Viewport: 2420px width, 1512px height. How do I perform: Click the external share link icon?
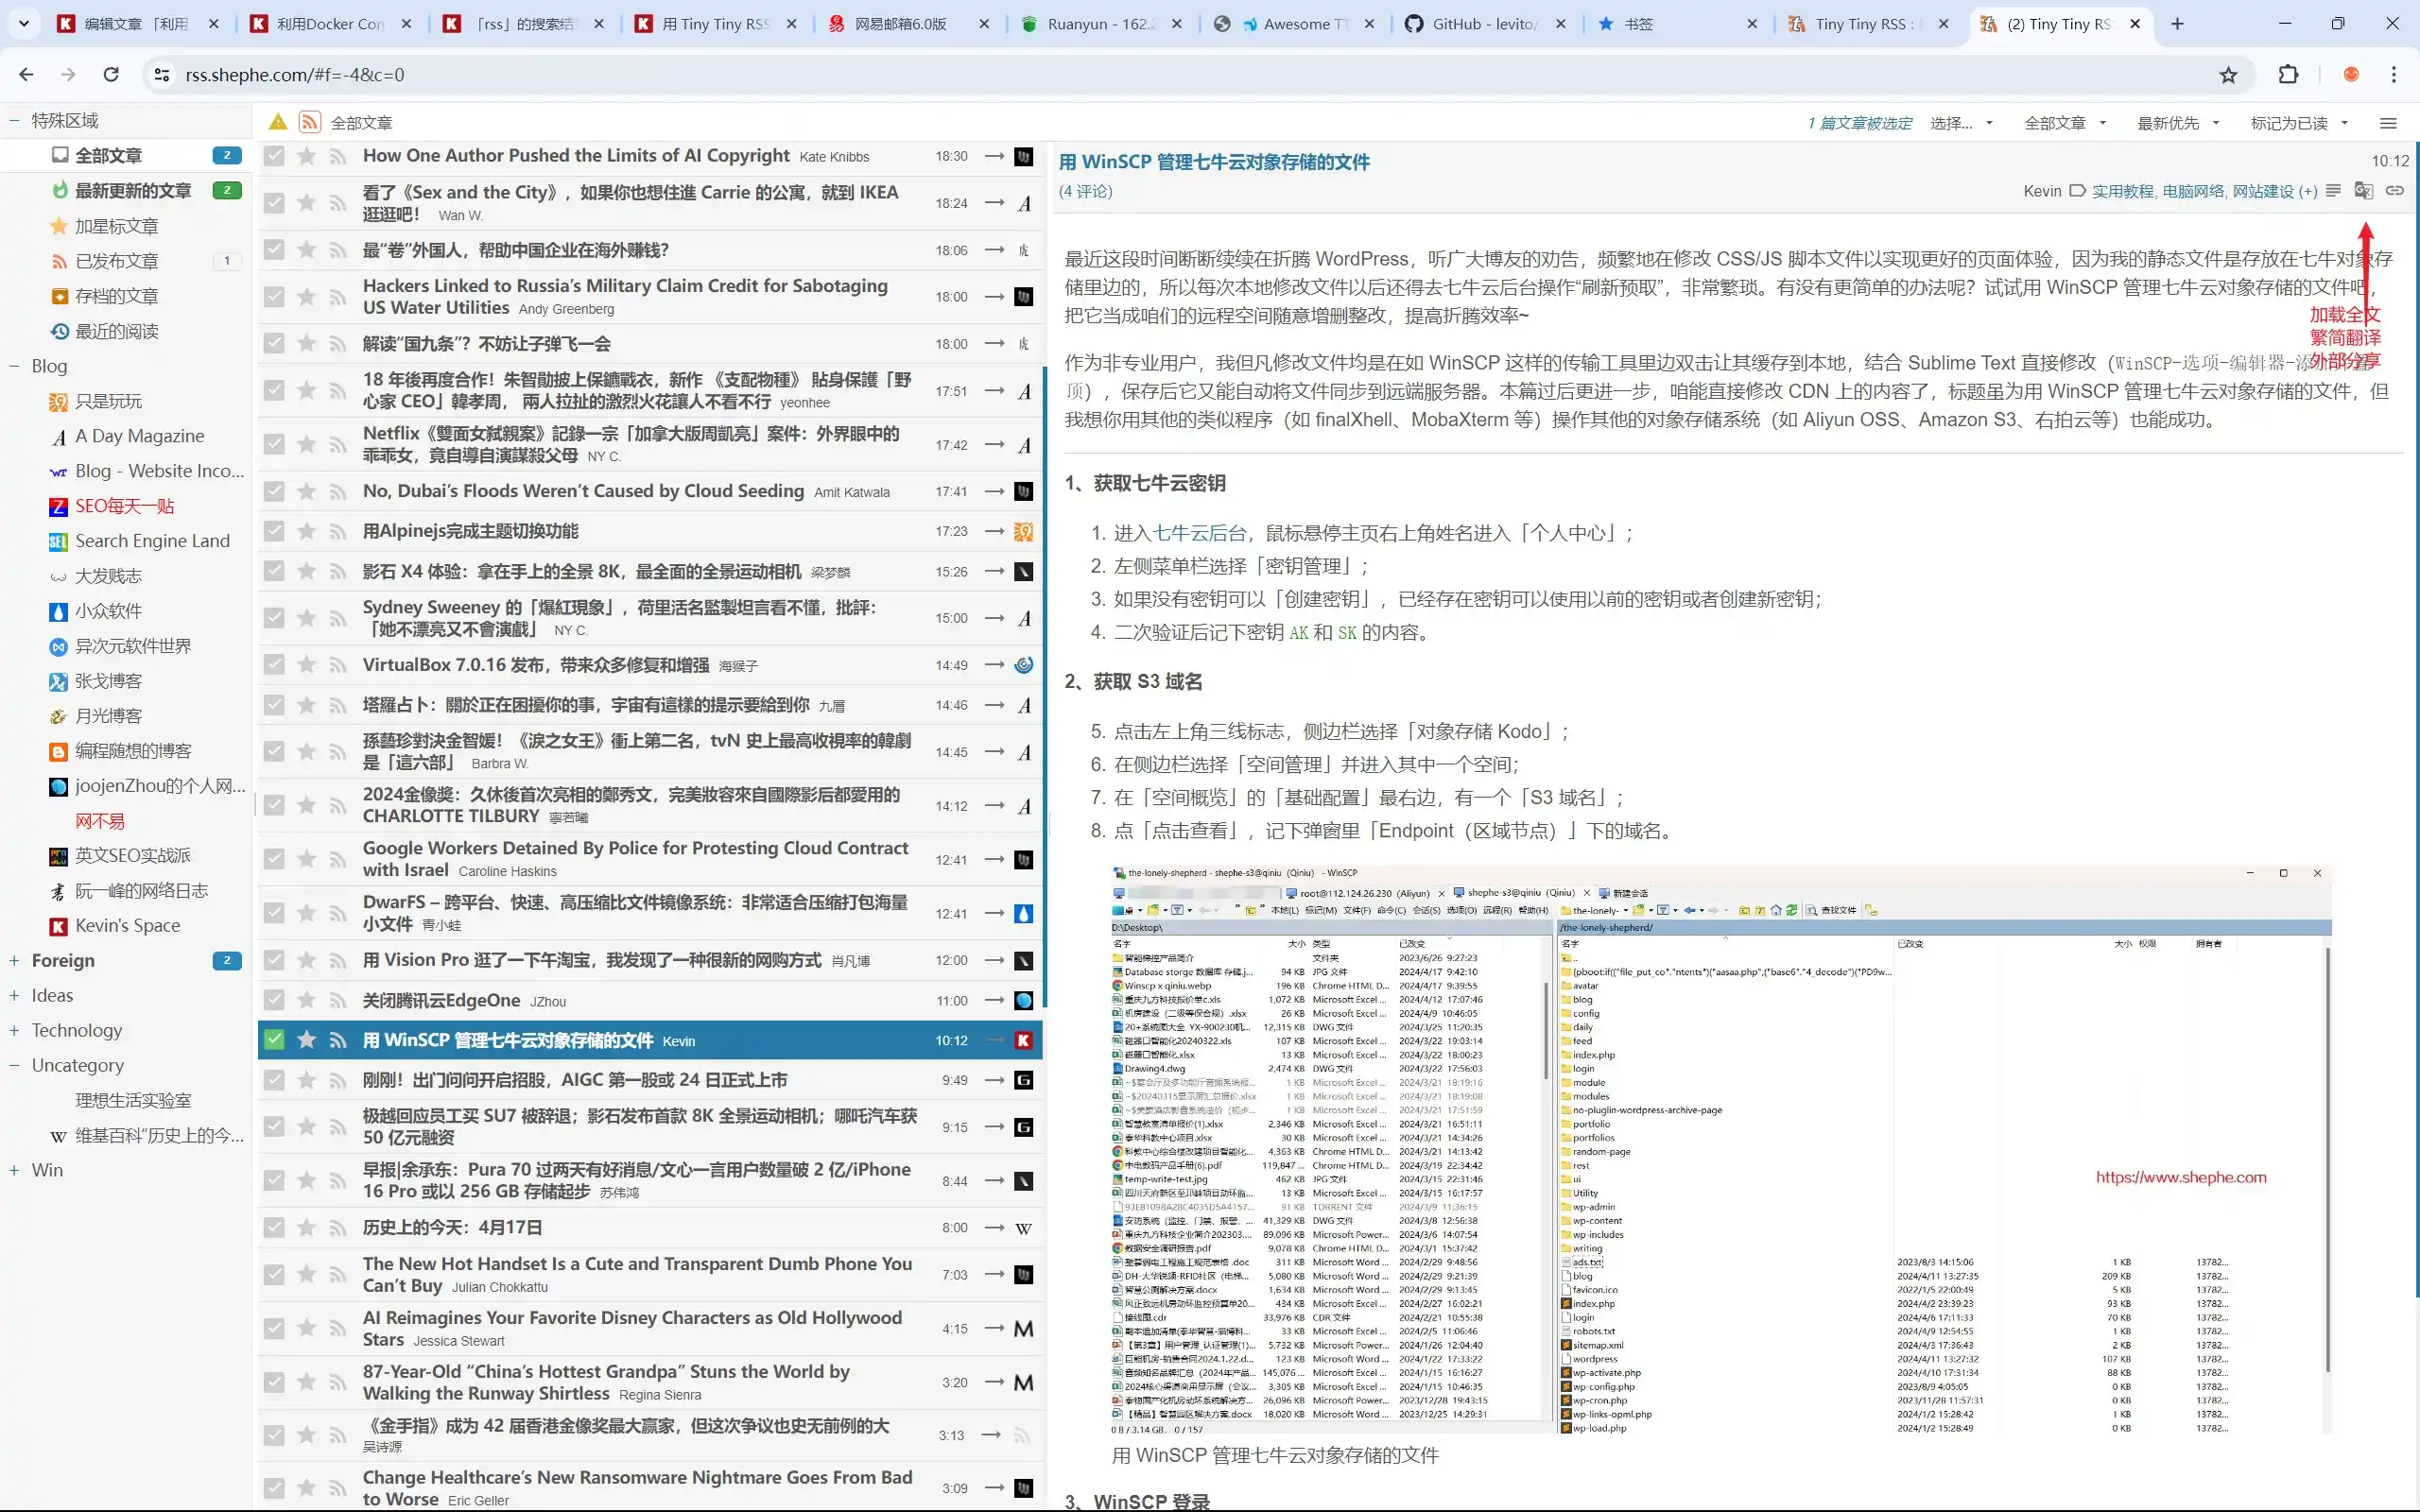pyautogui.click(x=2394, y=190)
